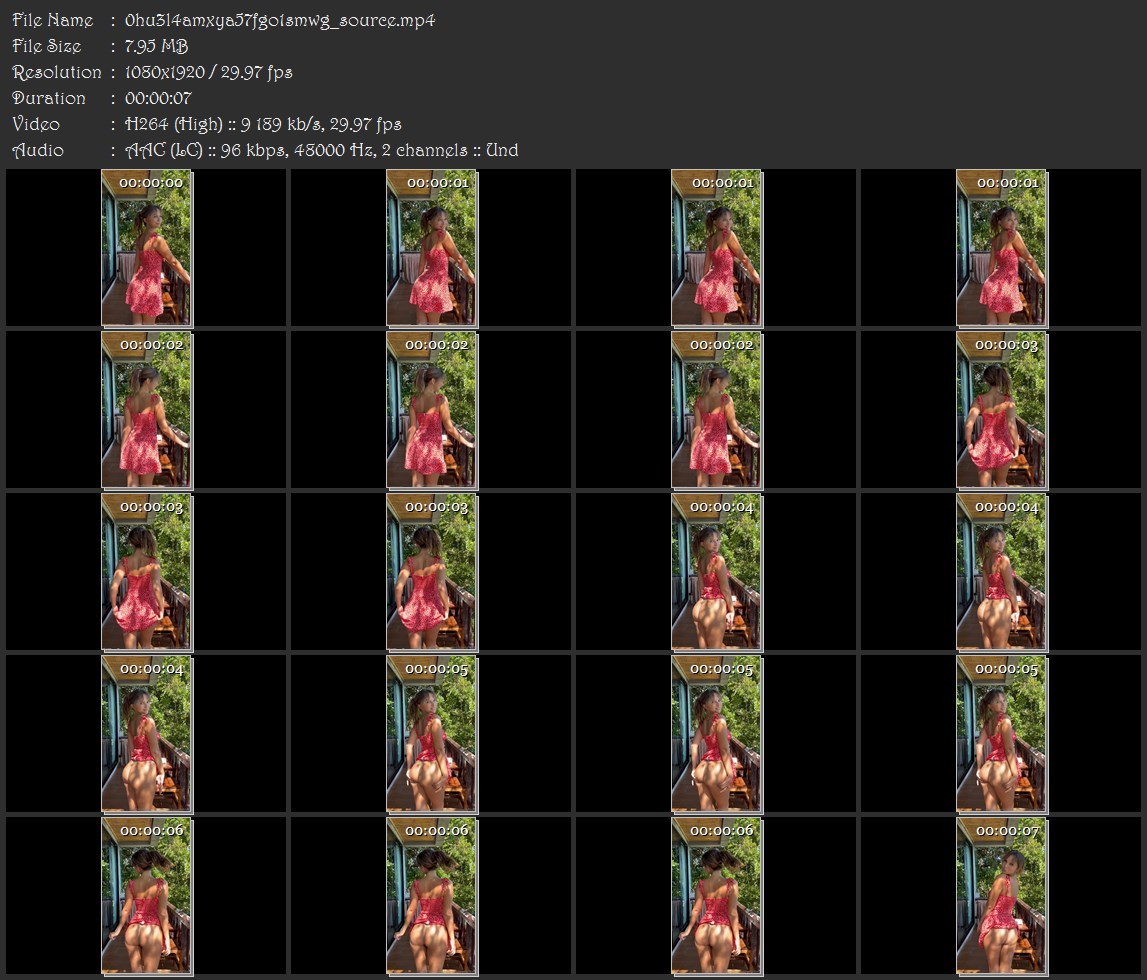
Task: Select the filename 0hu3l4amxya57fgo1smwg_source.mp4
Action: [x=280, y=20]
